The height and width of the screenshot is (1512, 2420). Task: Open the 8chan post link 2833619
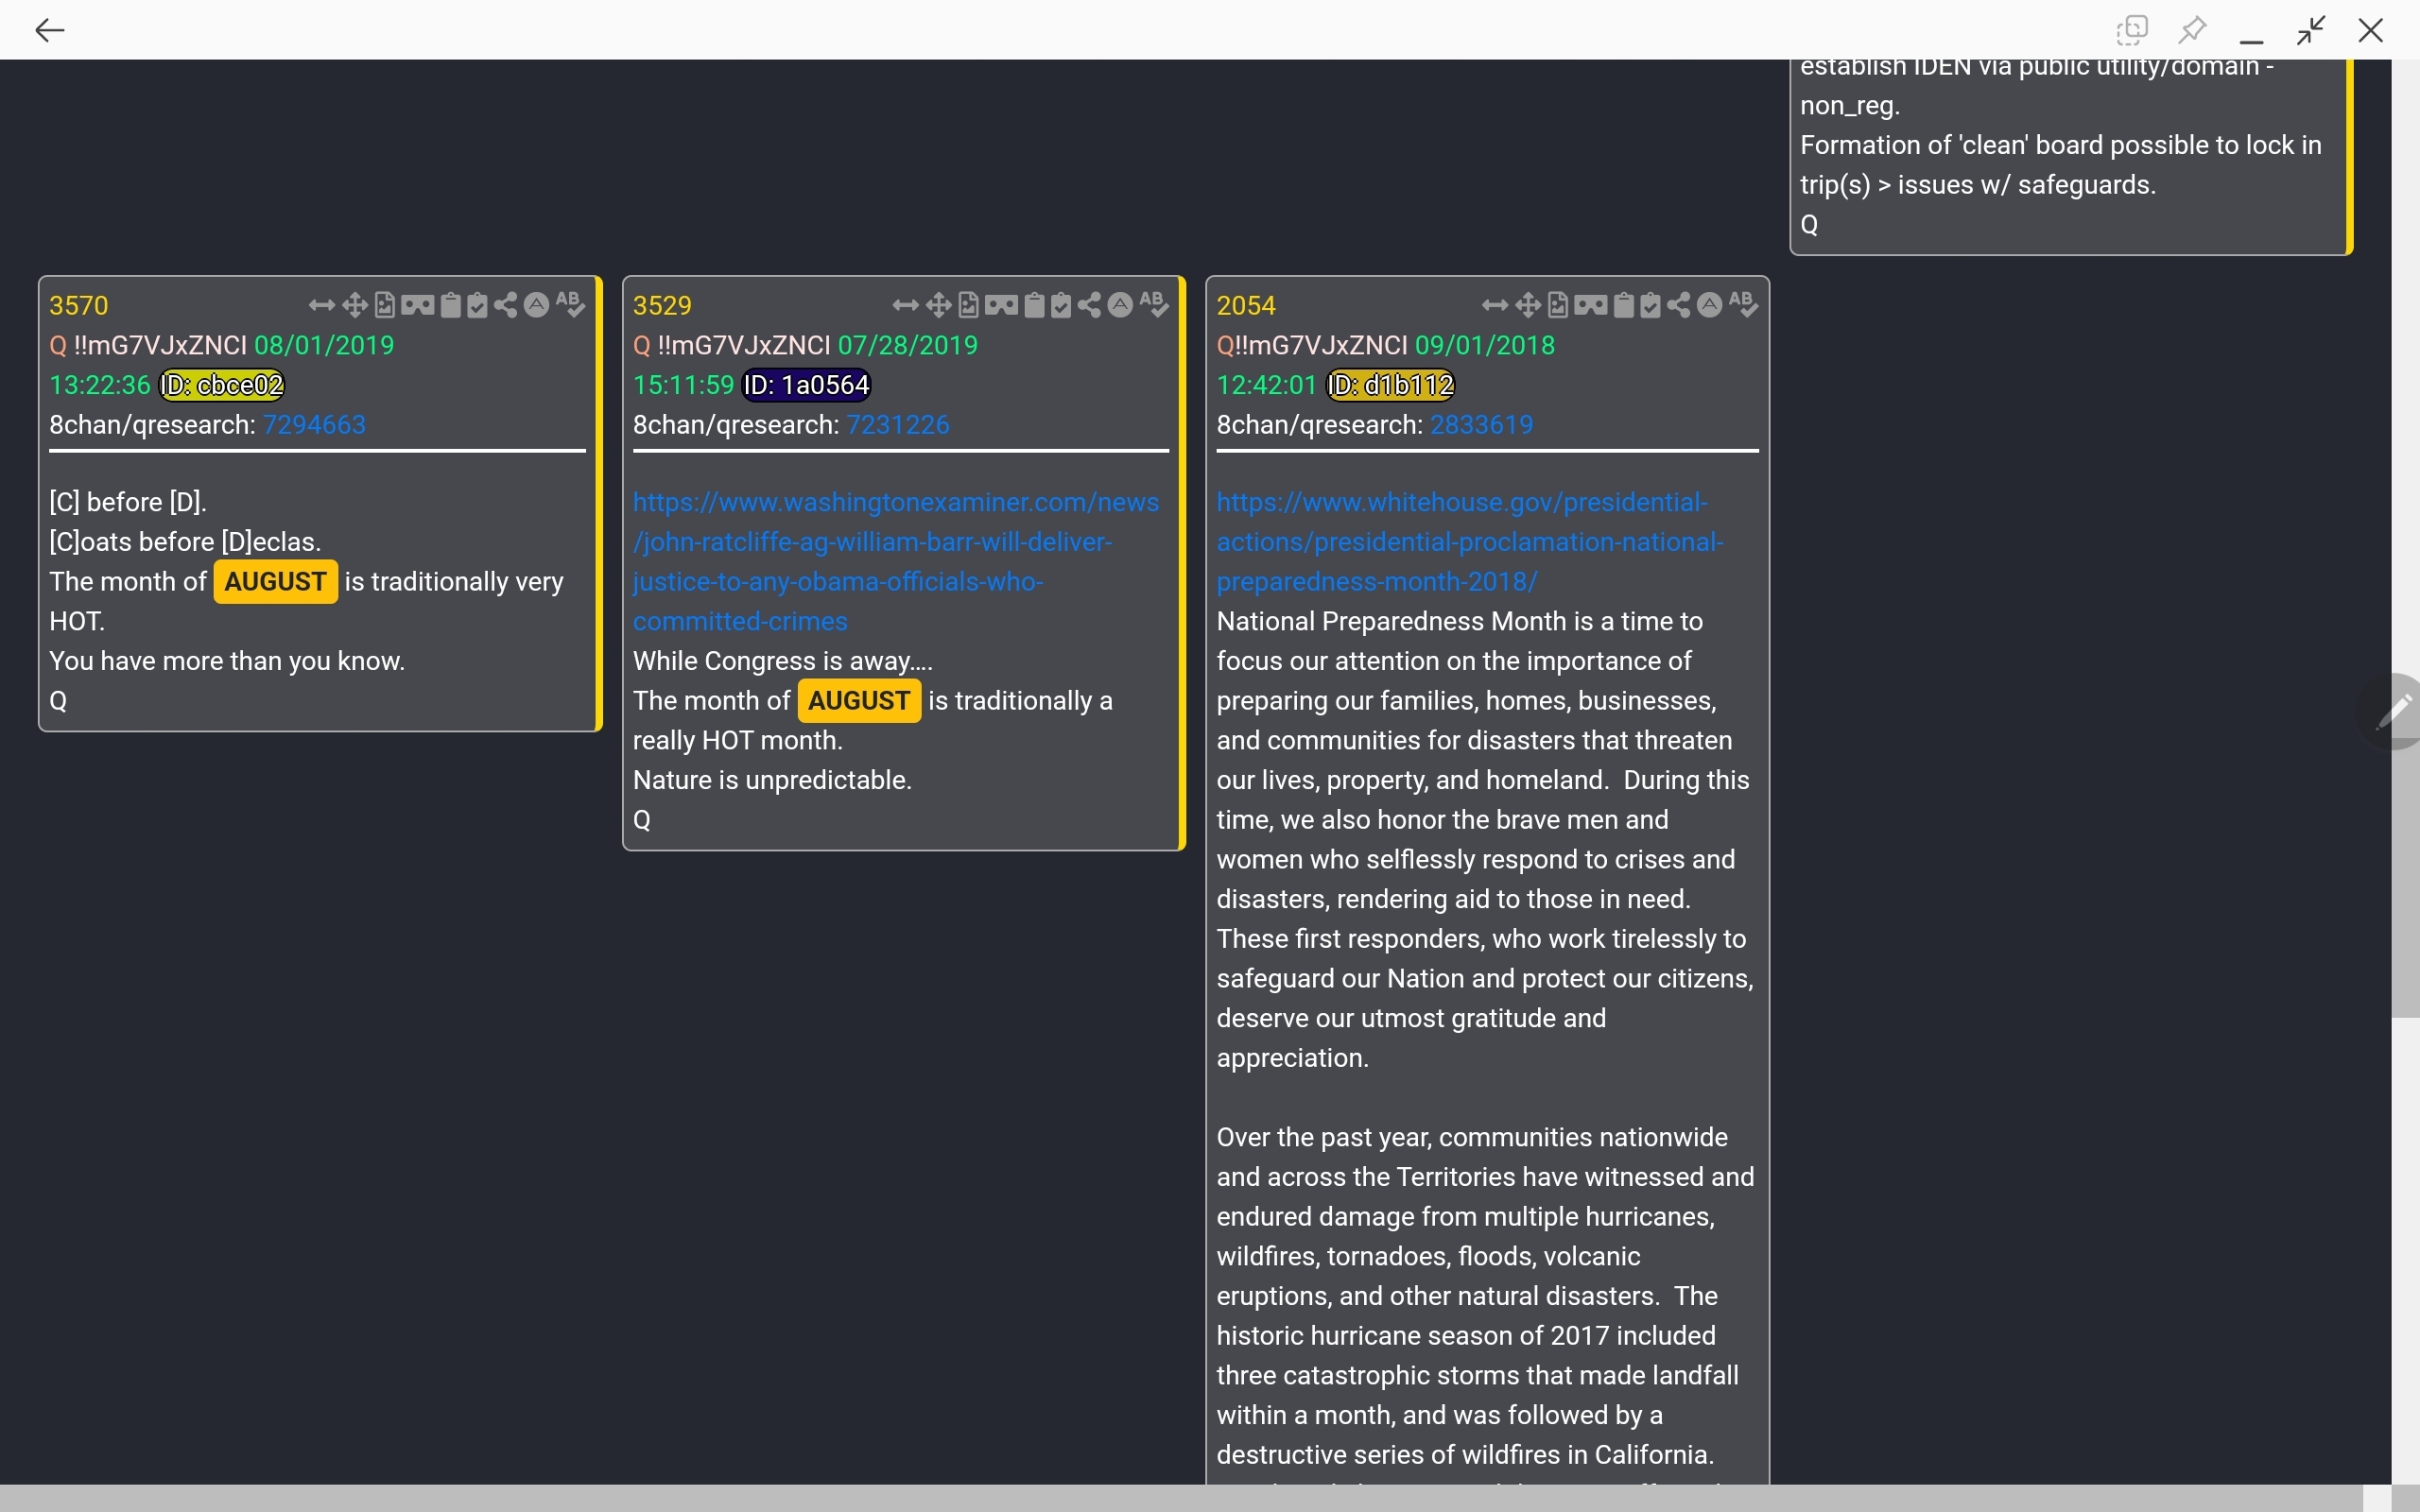1482,425
